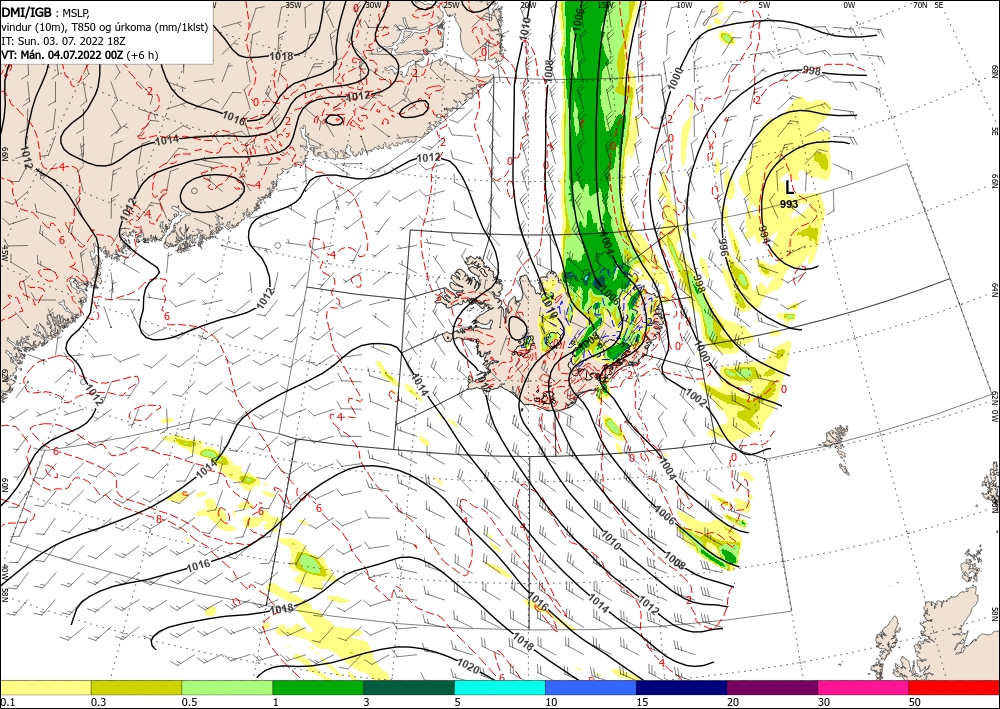1000x709 pixels.
Task: Click the olive 0.3 mm legend swatch
Action: click(136, 687)
